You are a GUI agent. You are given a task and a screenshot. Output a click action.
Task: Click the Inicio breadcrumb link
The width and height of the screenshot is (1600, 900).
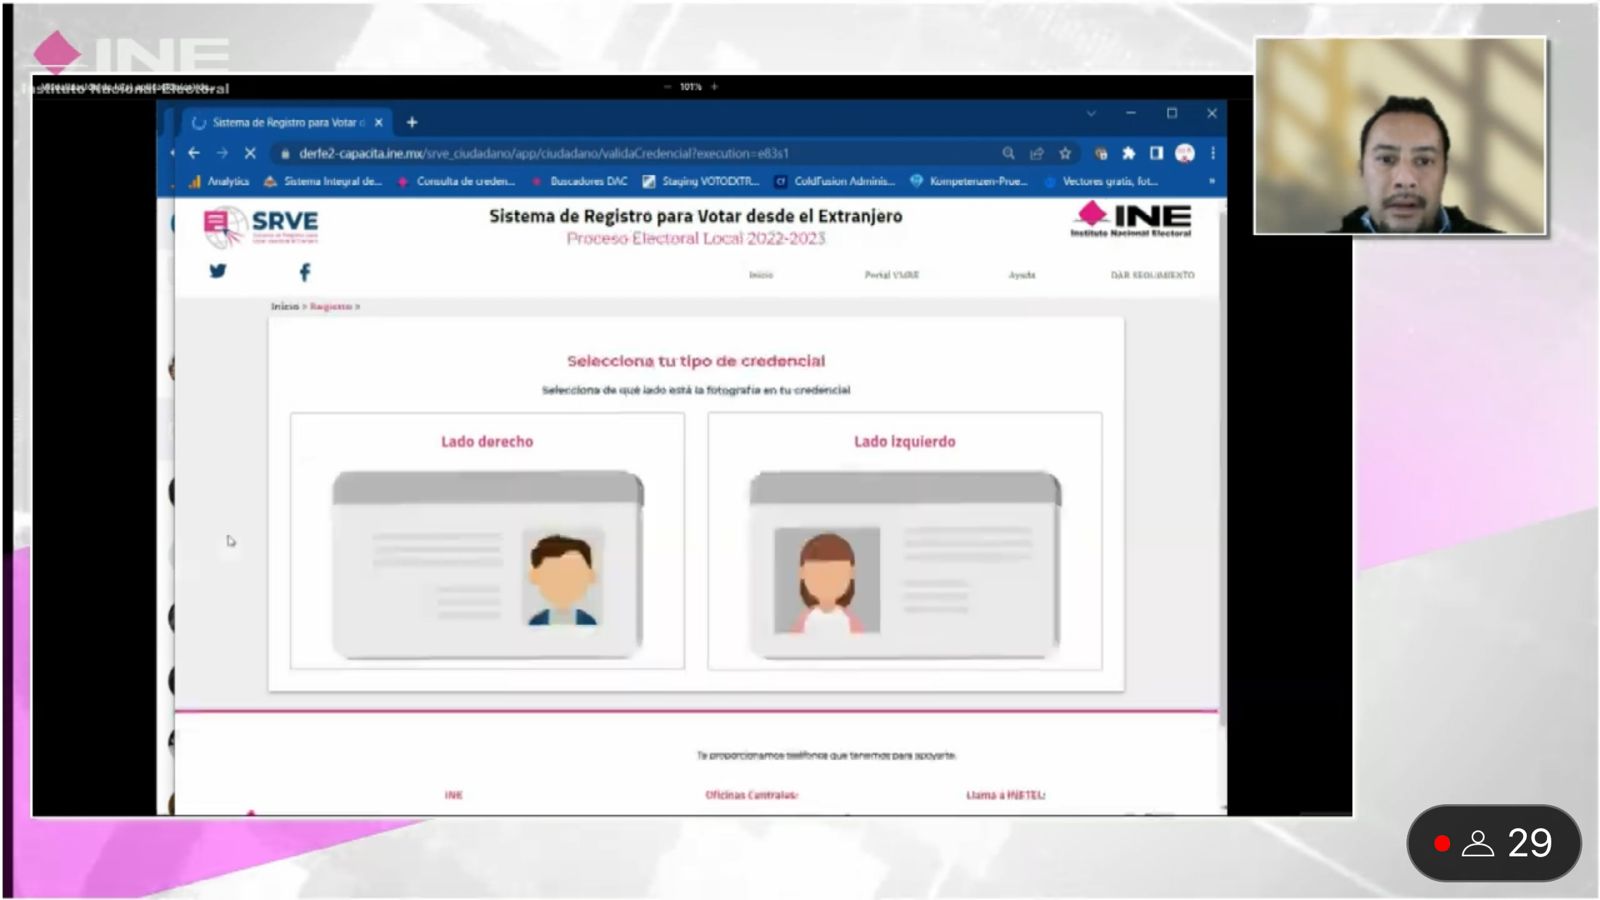[284, 307]
